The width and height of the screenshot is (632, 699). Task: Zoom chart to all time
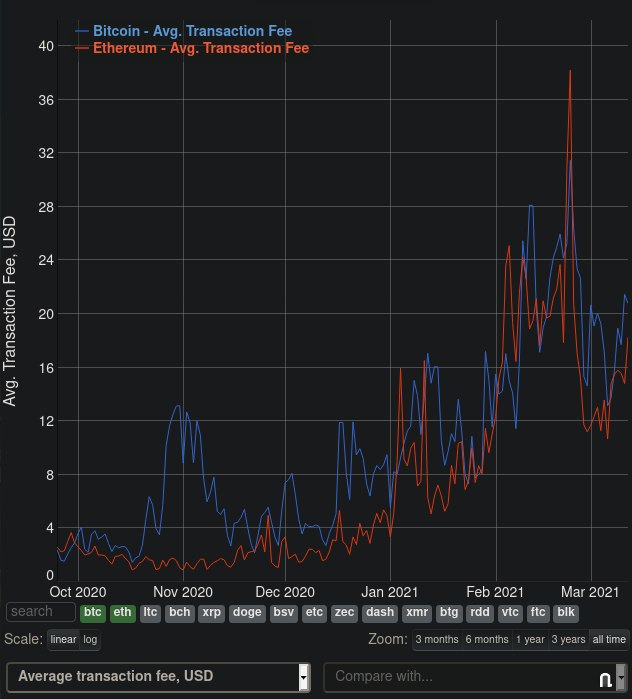pos(609,640)
